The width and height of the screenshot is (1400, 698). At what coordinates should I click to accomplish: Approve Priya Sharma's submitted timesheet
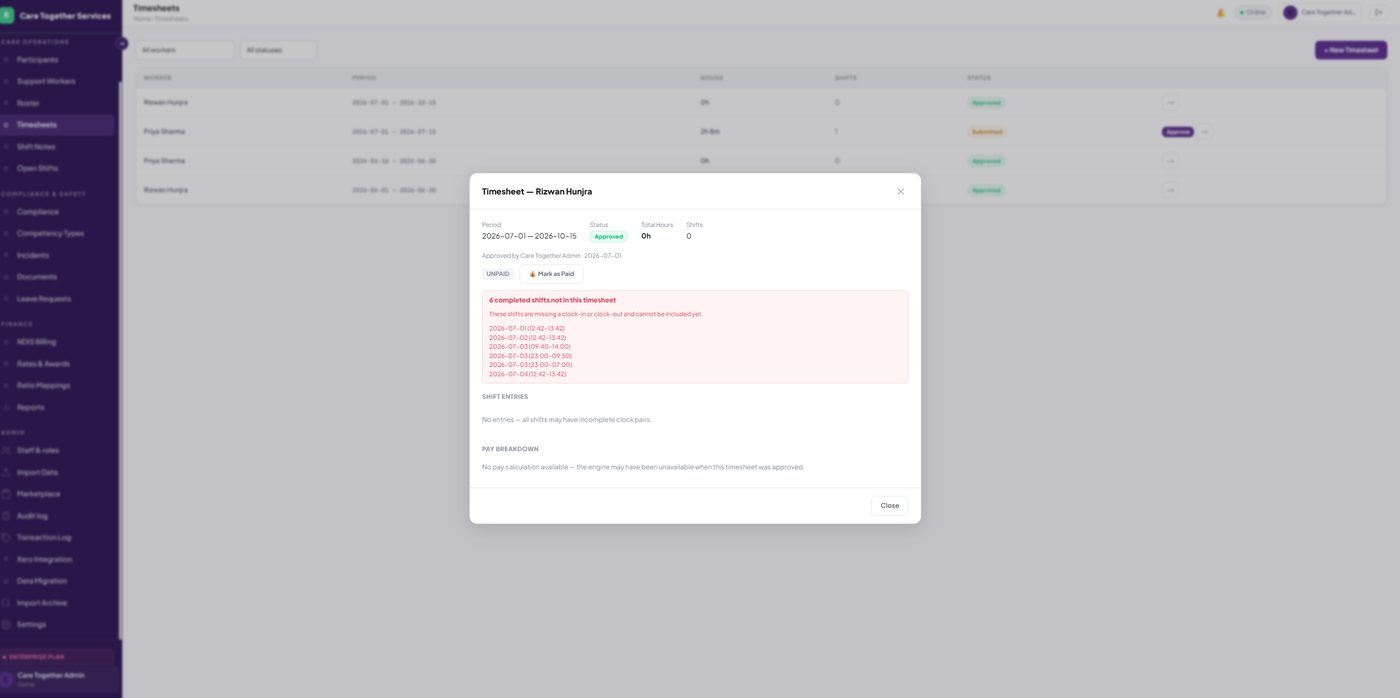[x=1177, y=132]
